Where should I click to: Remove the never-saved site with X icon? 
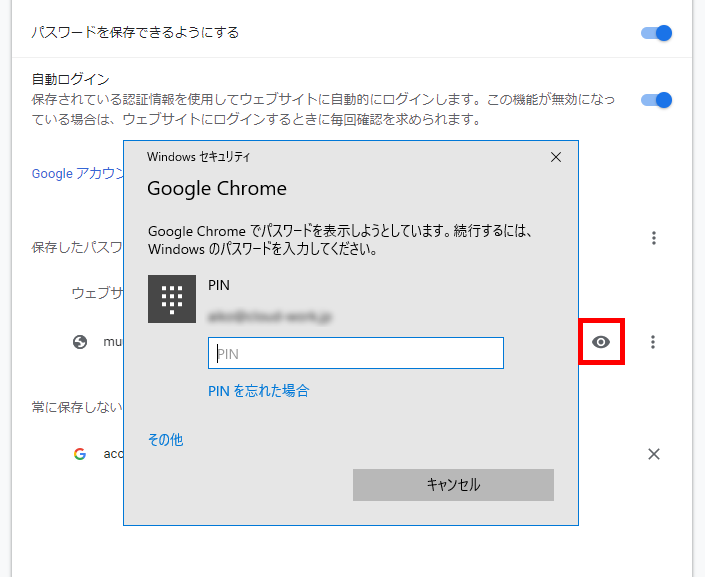[653, 454]
